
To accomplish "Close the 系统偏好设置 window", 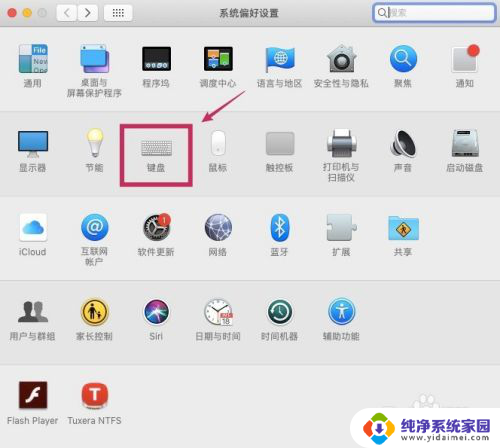I will [x=12, y=13].
